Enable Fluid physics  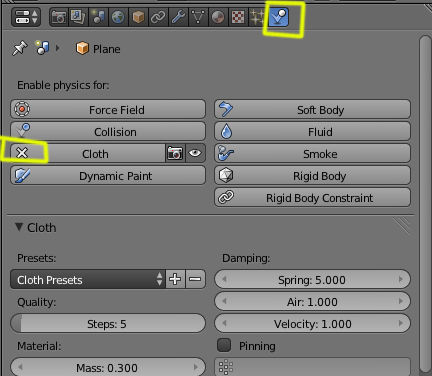[312, 131]
